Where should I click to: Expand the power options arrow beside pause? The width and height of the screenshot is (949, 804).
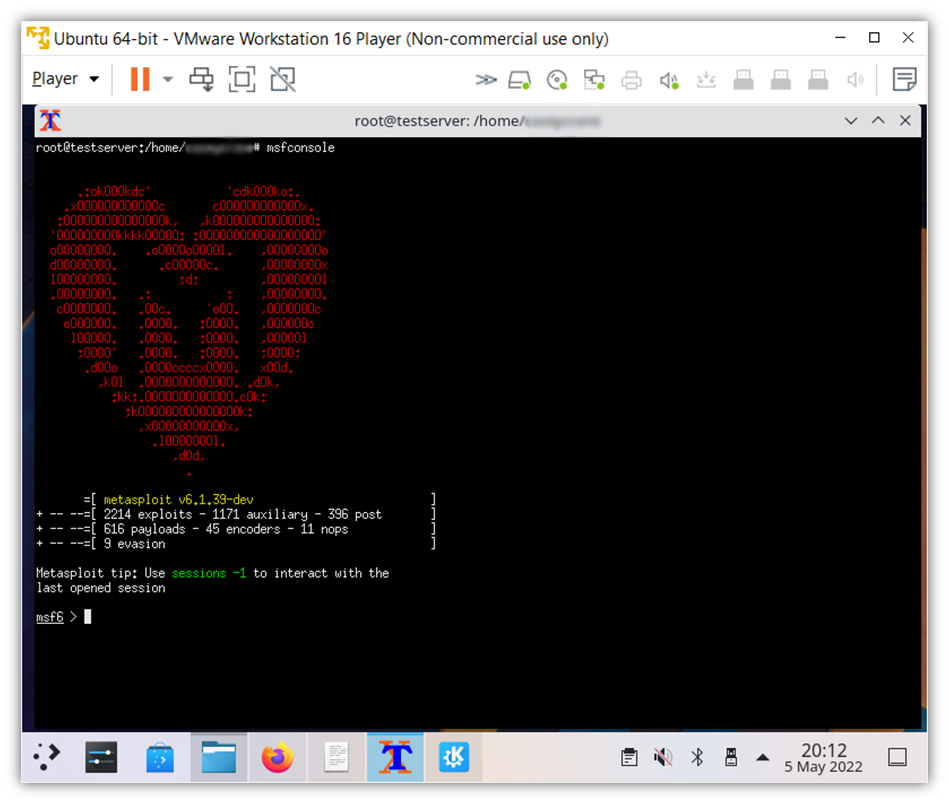[168, 79]
